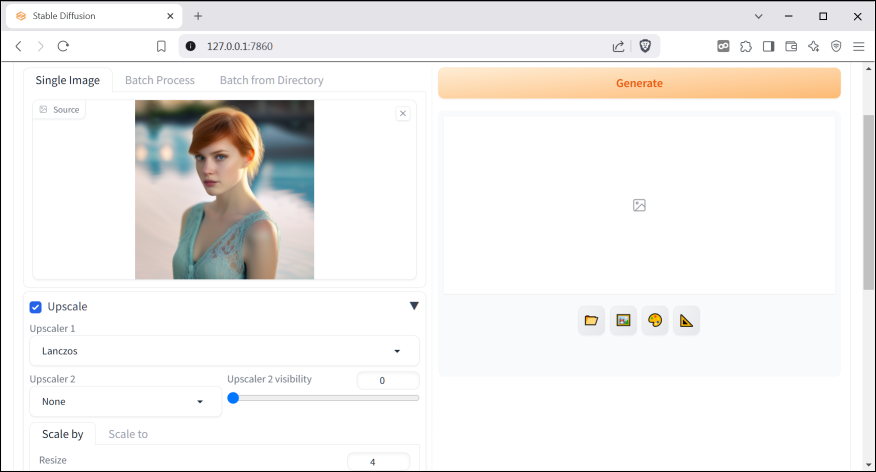
Task: Uncheck the Upscale checkbox
Action: tap(36, 307)
